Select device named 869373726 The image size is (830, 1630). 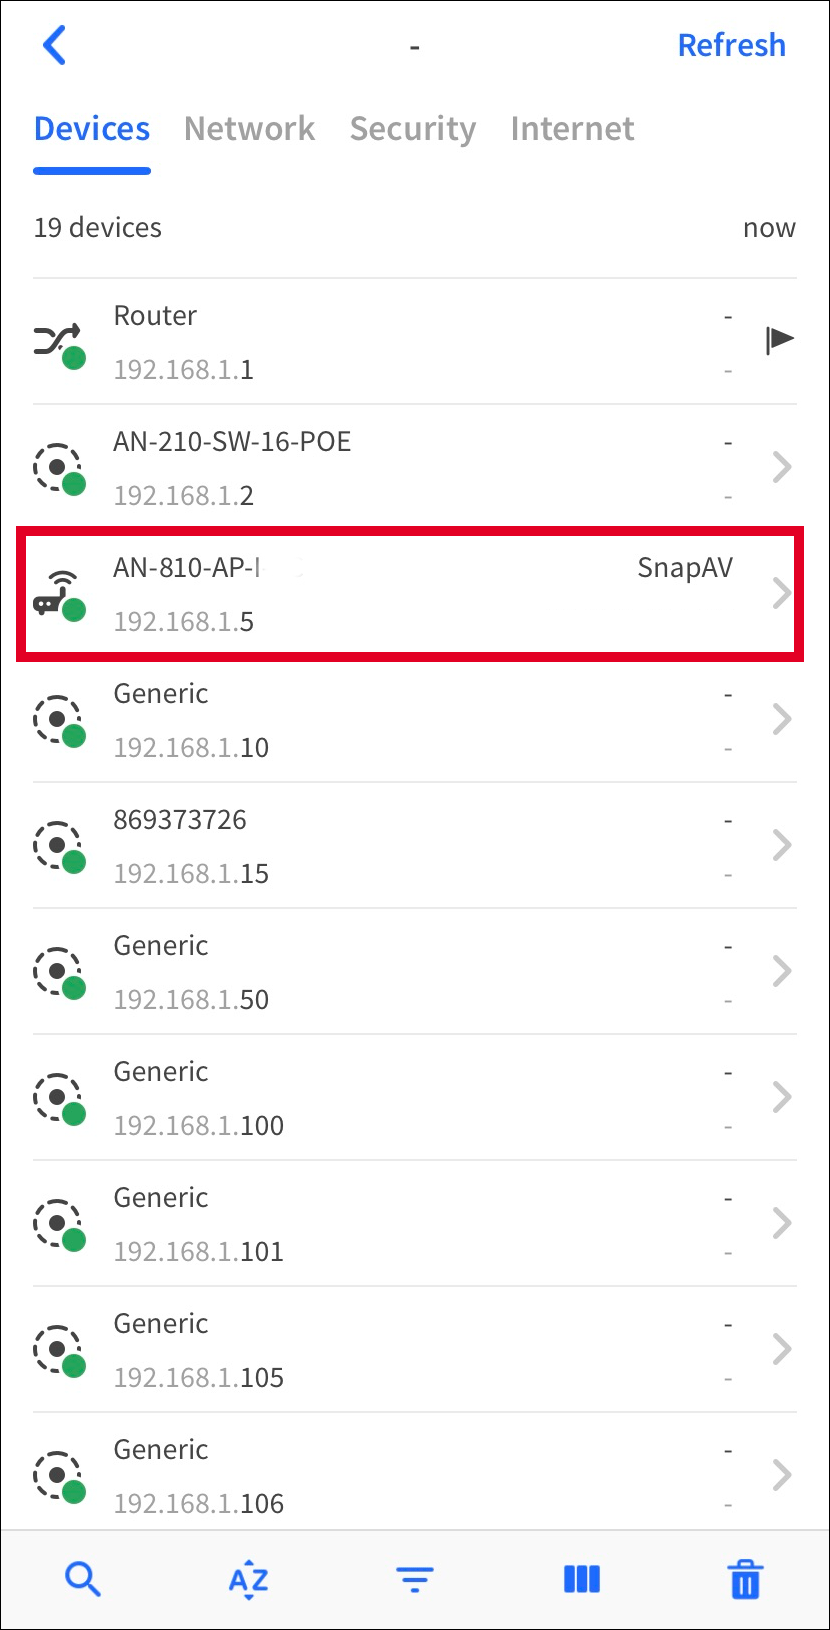tap(400, 846)
